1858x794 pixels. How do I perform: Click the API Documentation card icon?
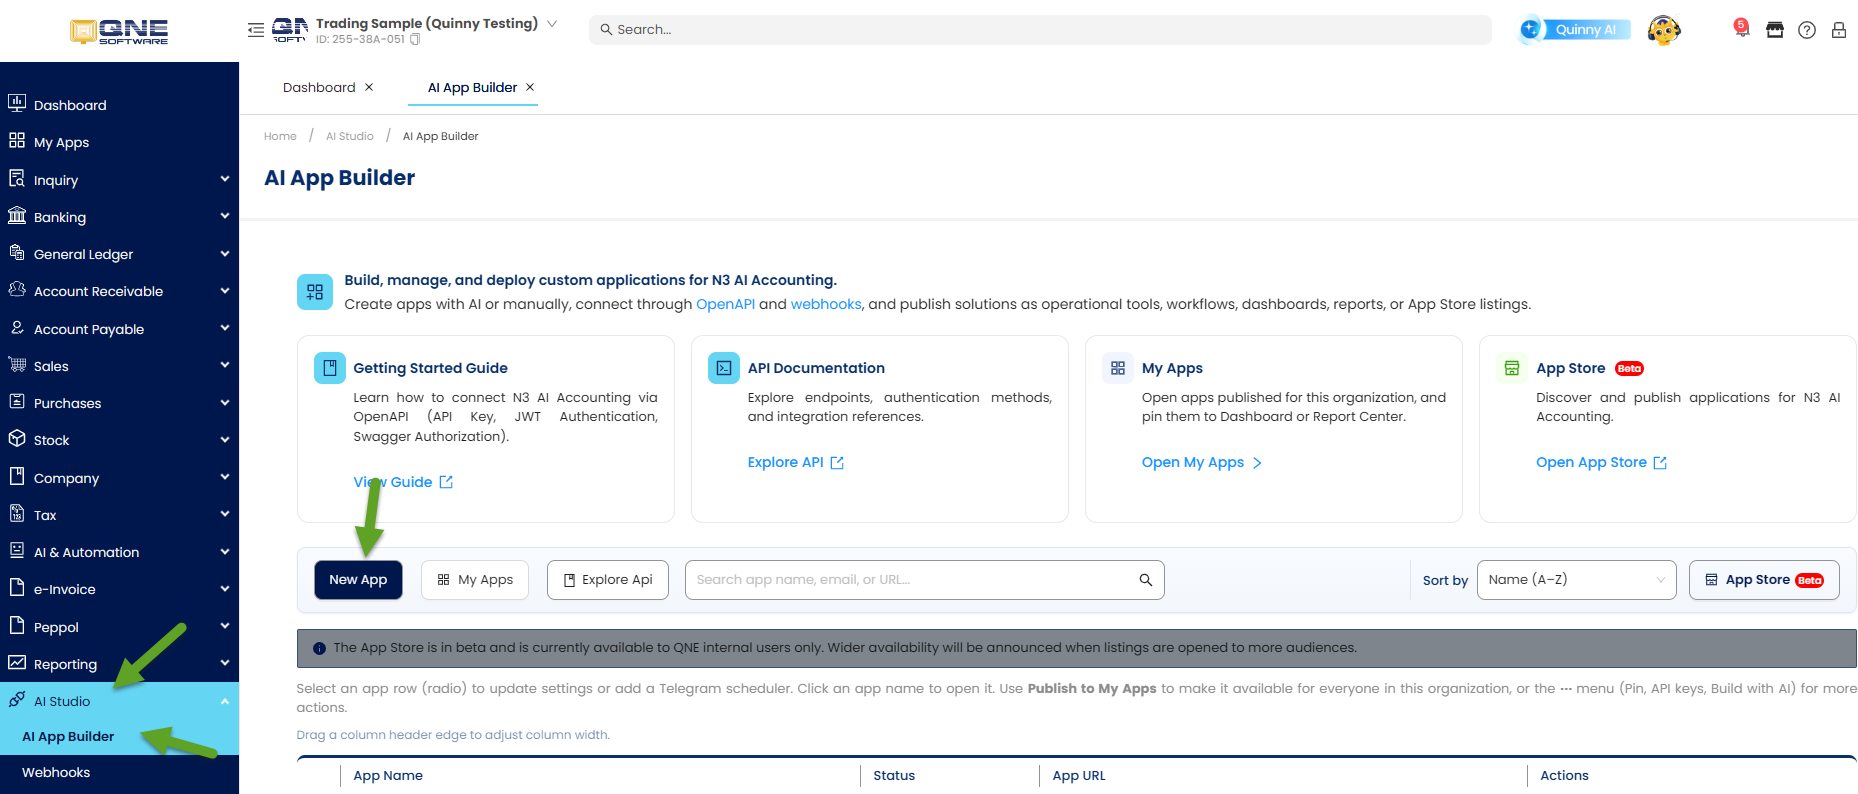(724, 368)
